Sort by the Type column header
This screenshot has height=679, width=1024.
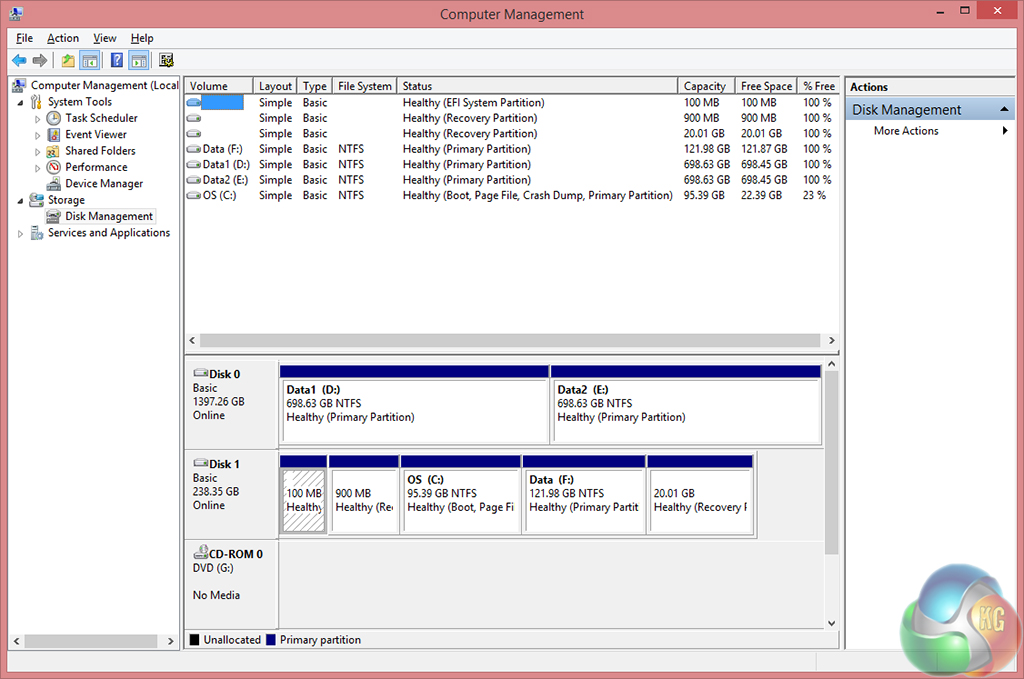coord(315,86)
